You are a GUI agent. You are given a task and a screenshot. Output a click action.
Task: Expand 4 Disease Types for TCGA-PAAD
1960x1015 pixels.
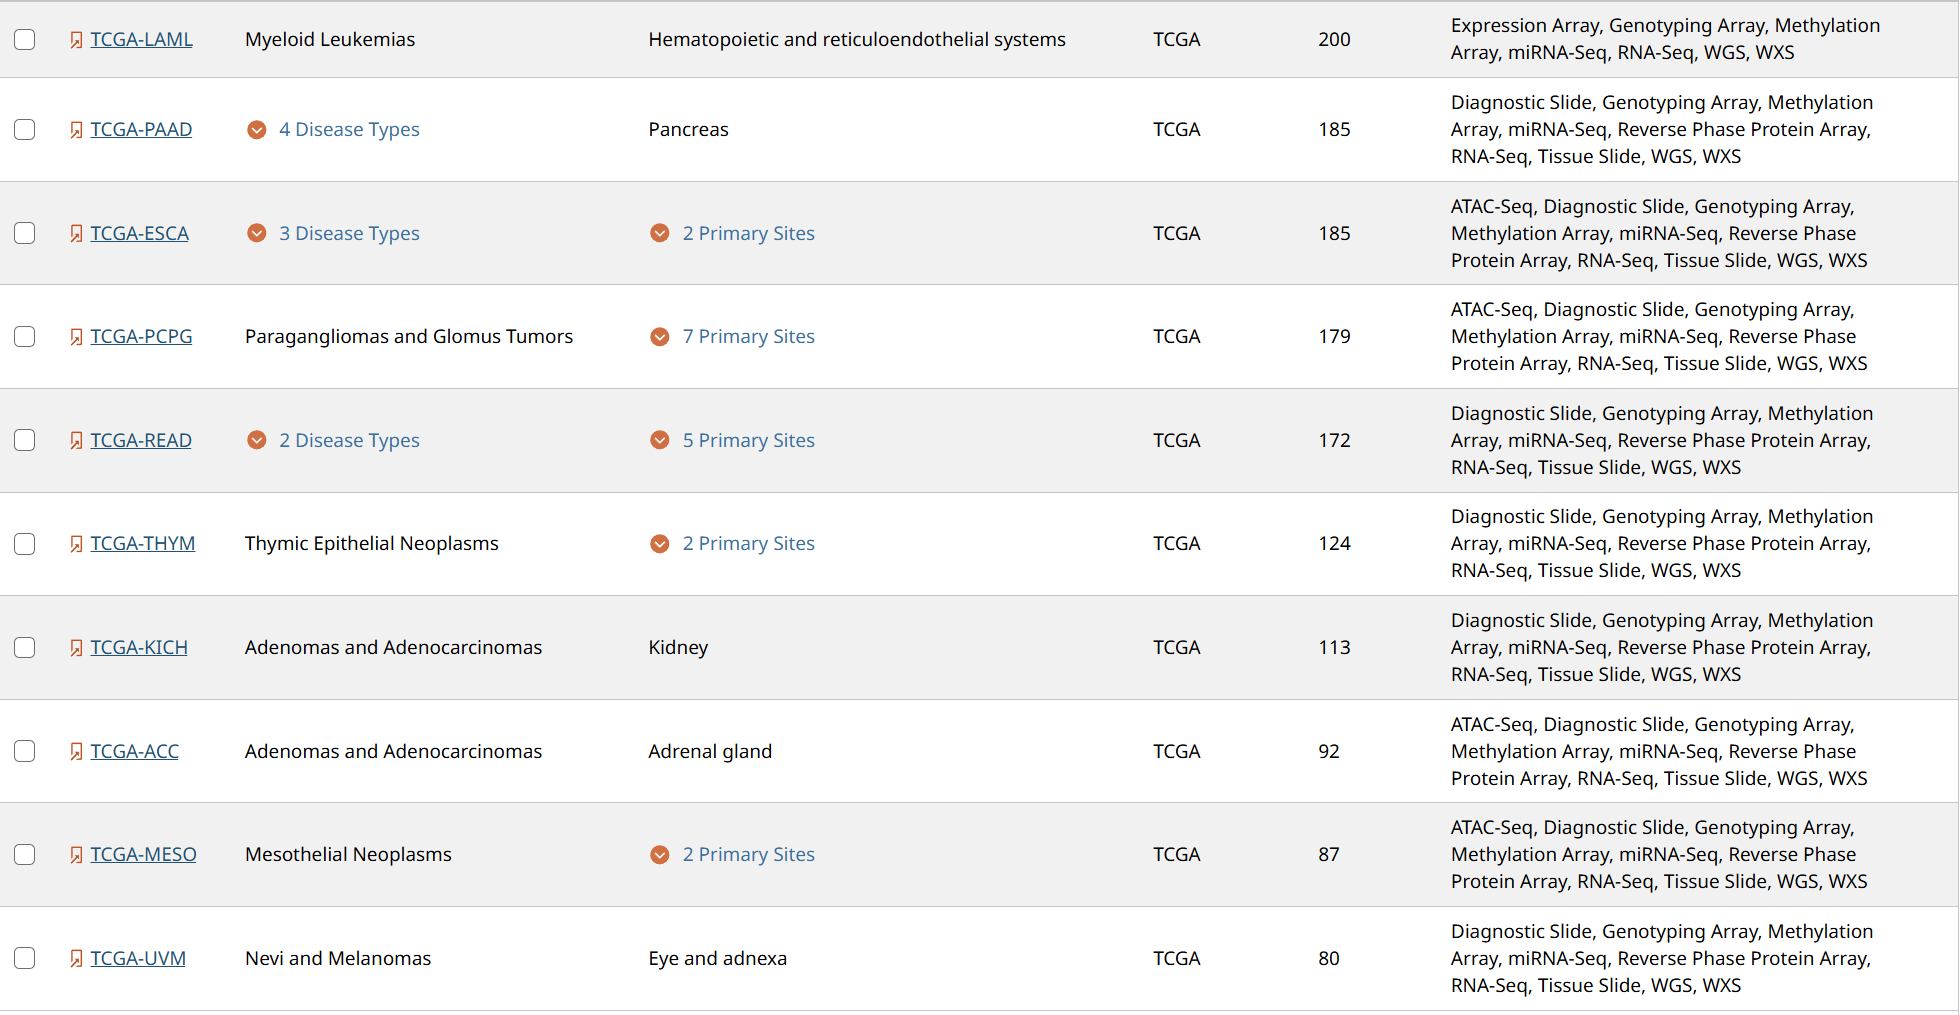(x=333, y=129)
